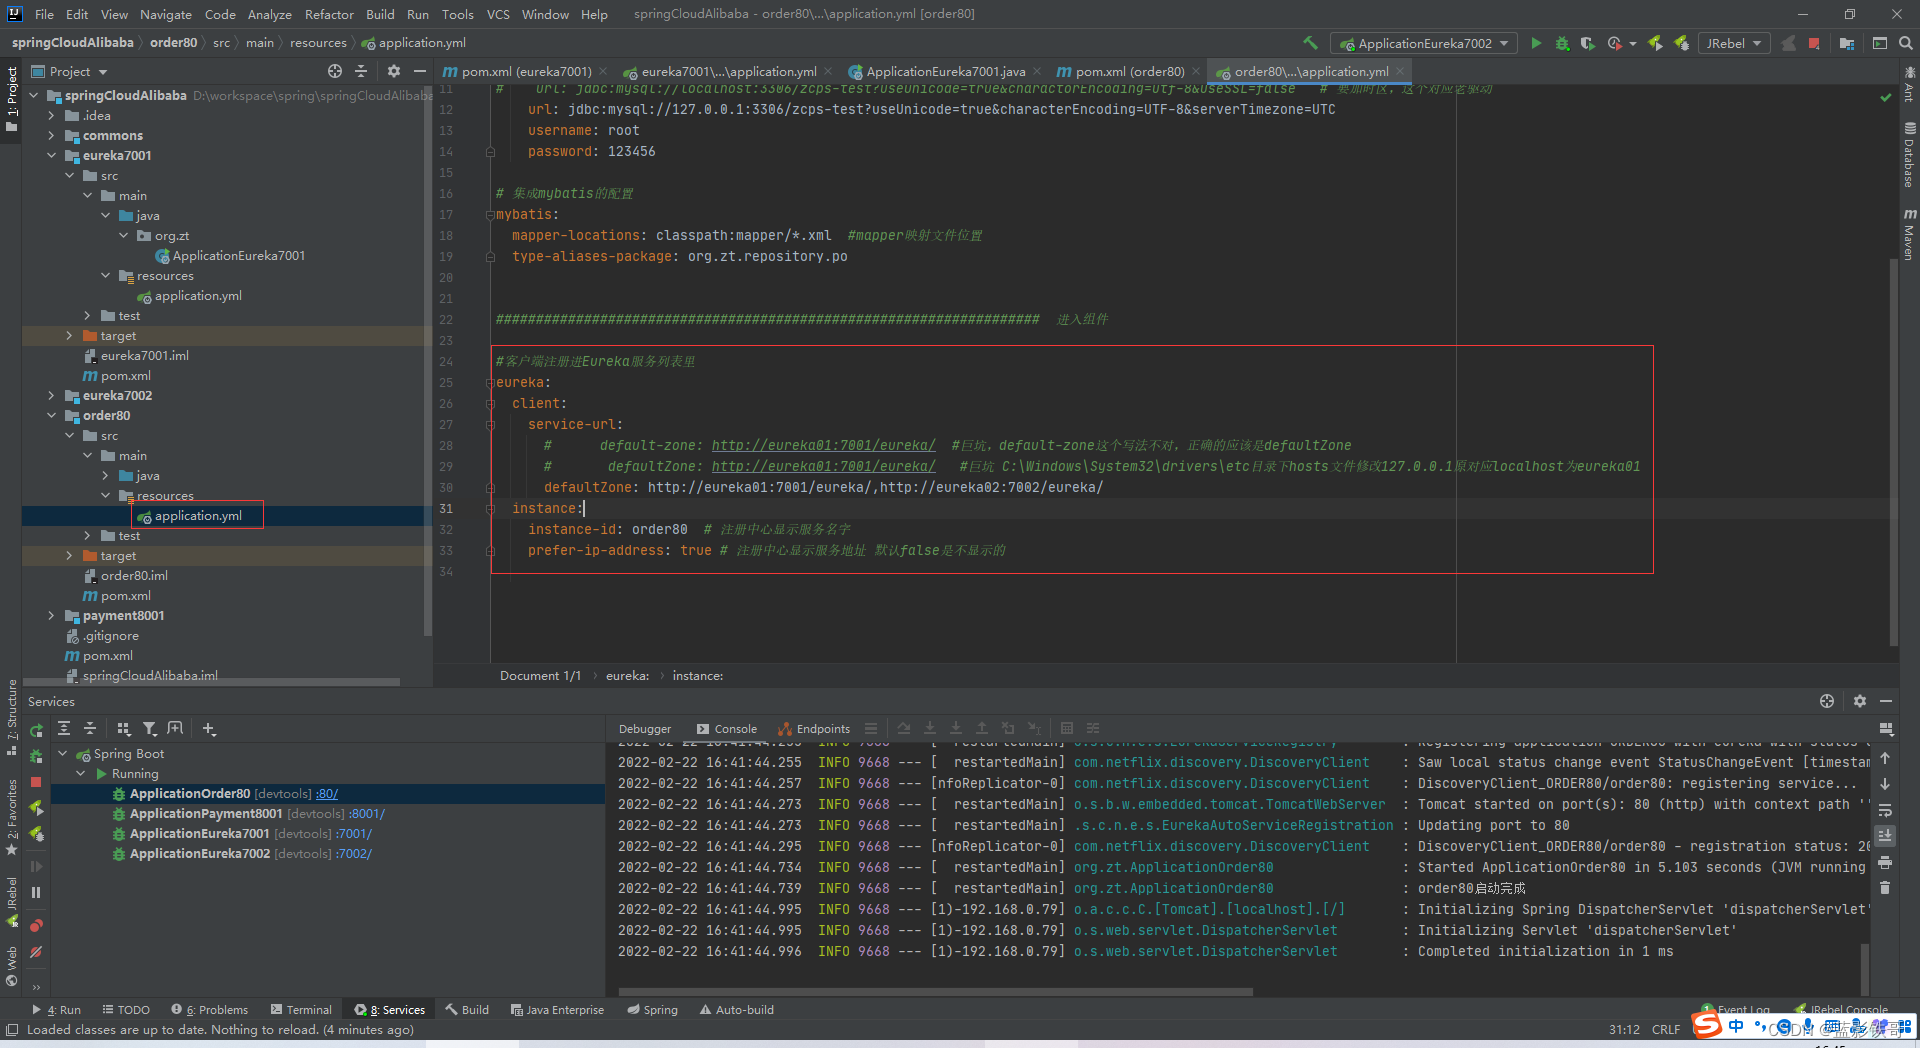Click Add Service plus icon

[209, 728]
